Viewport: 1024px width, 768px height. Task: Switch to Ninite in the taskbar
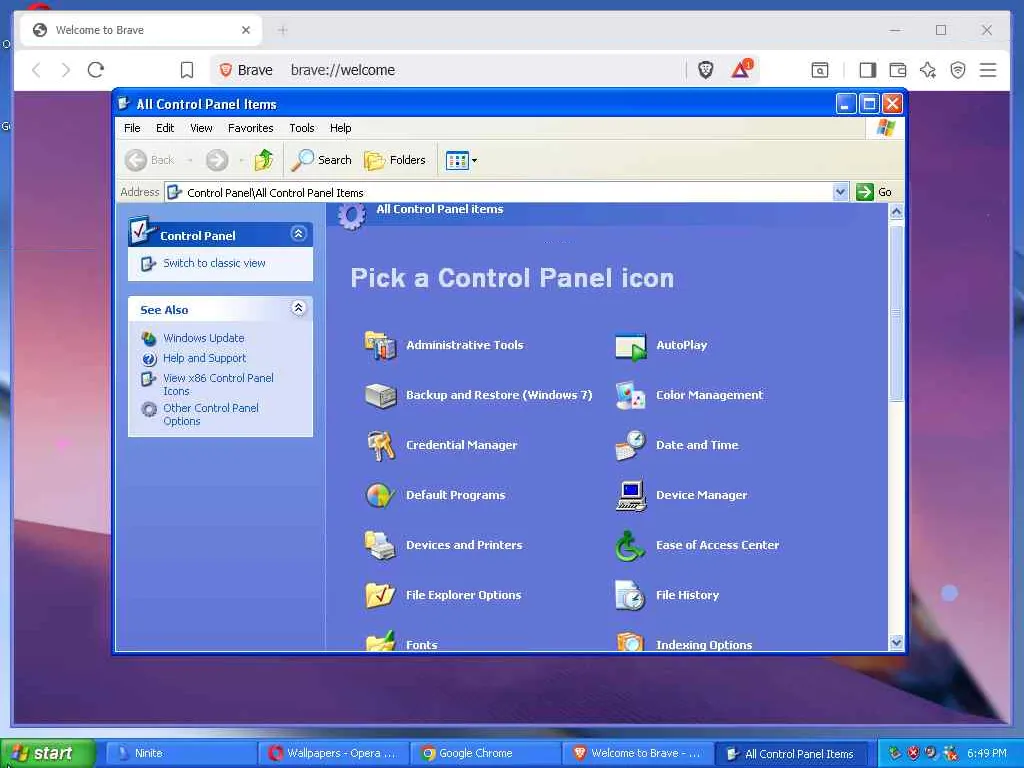(x=180, y=754)
